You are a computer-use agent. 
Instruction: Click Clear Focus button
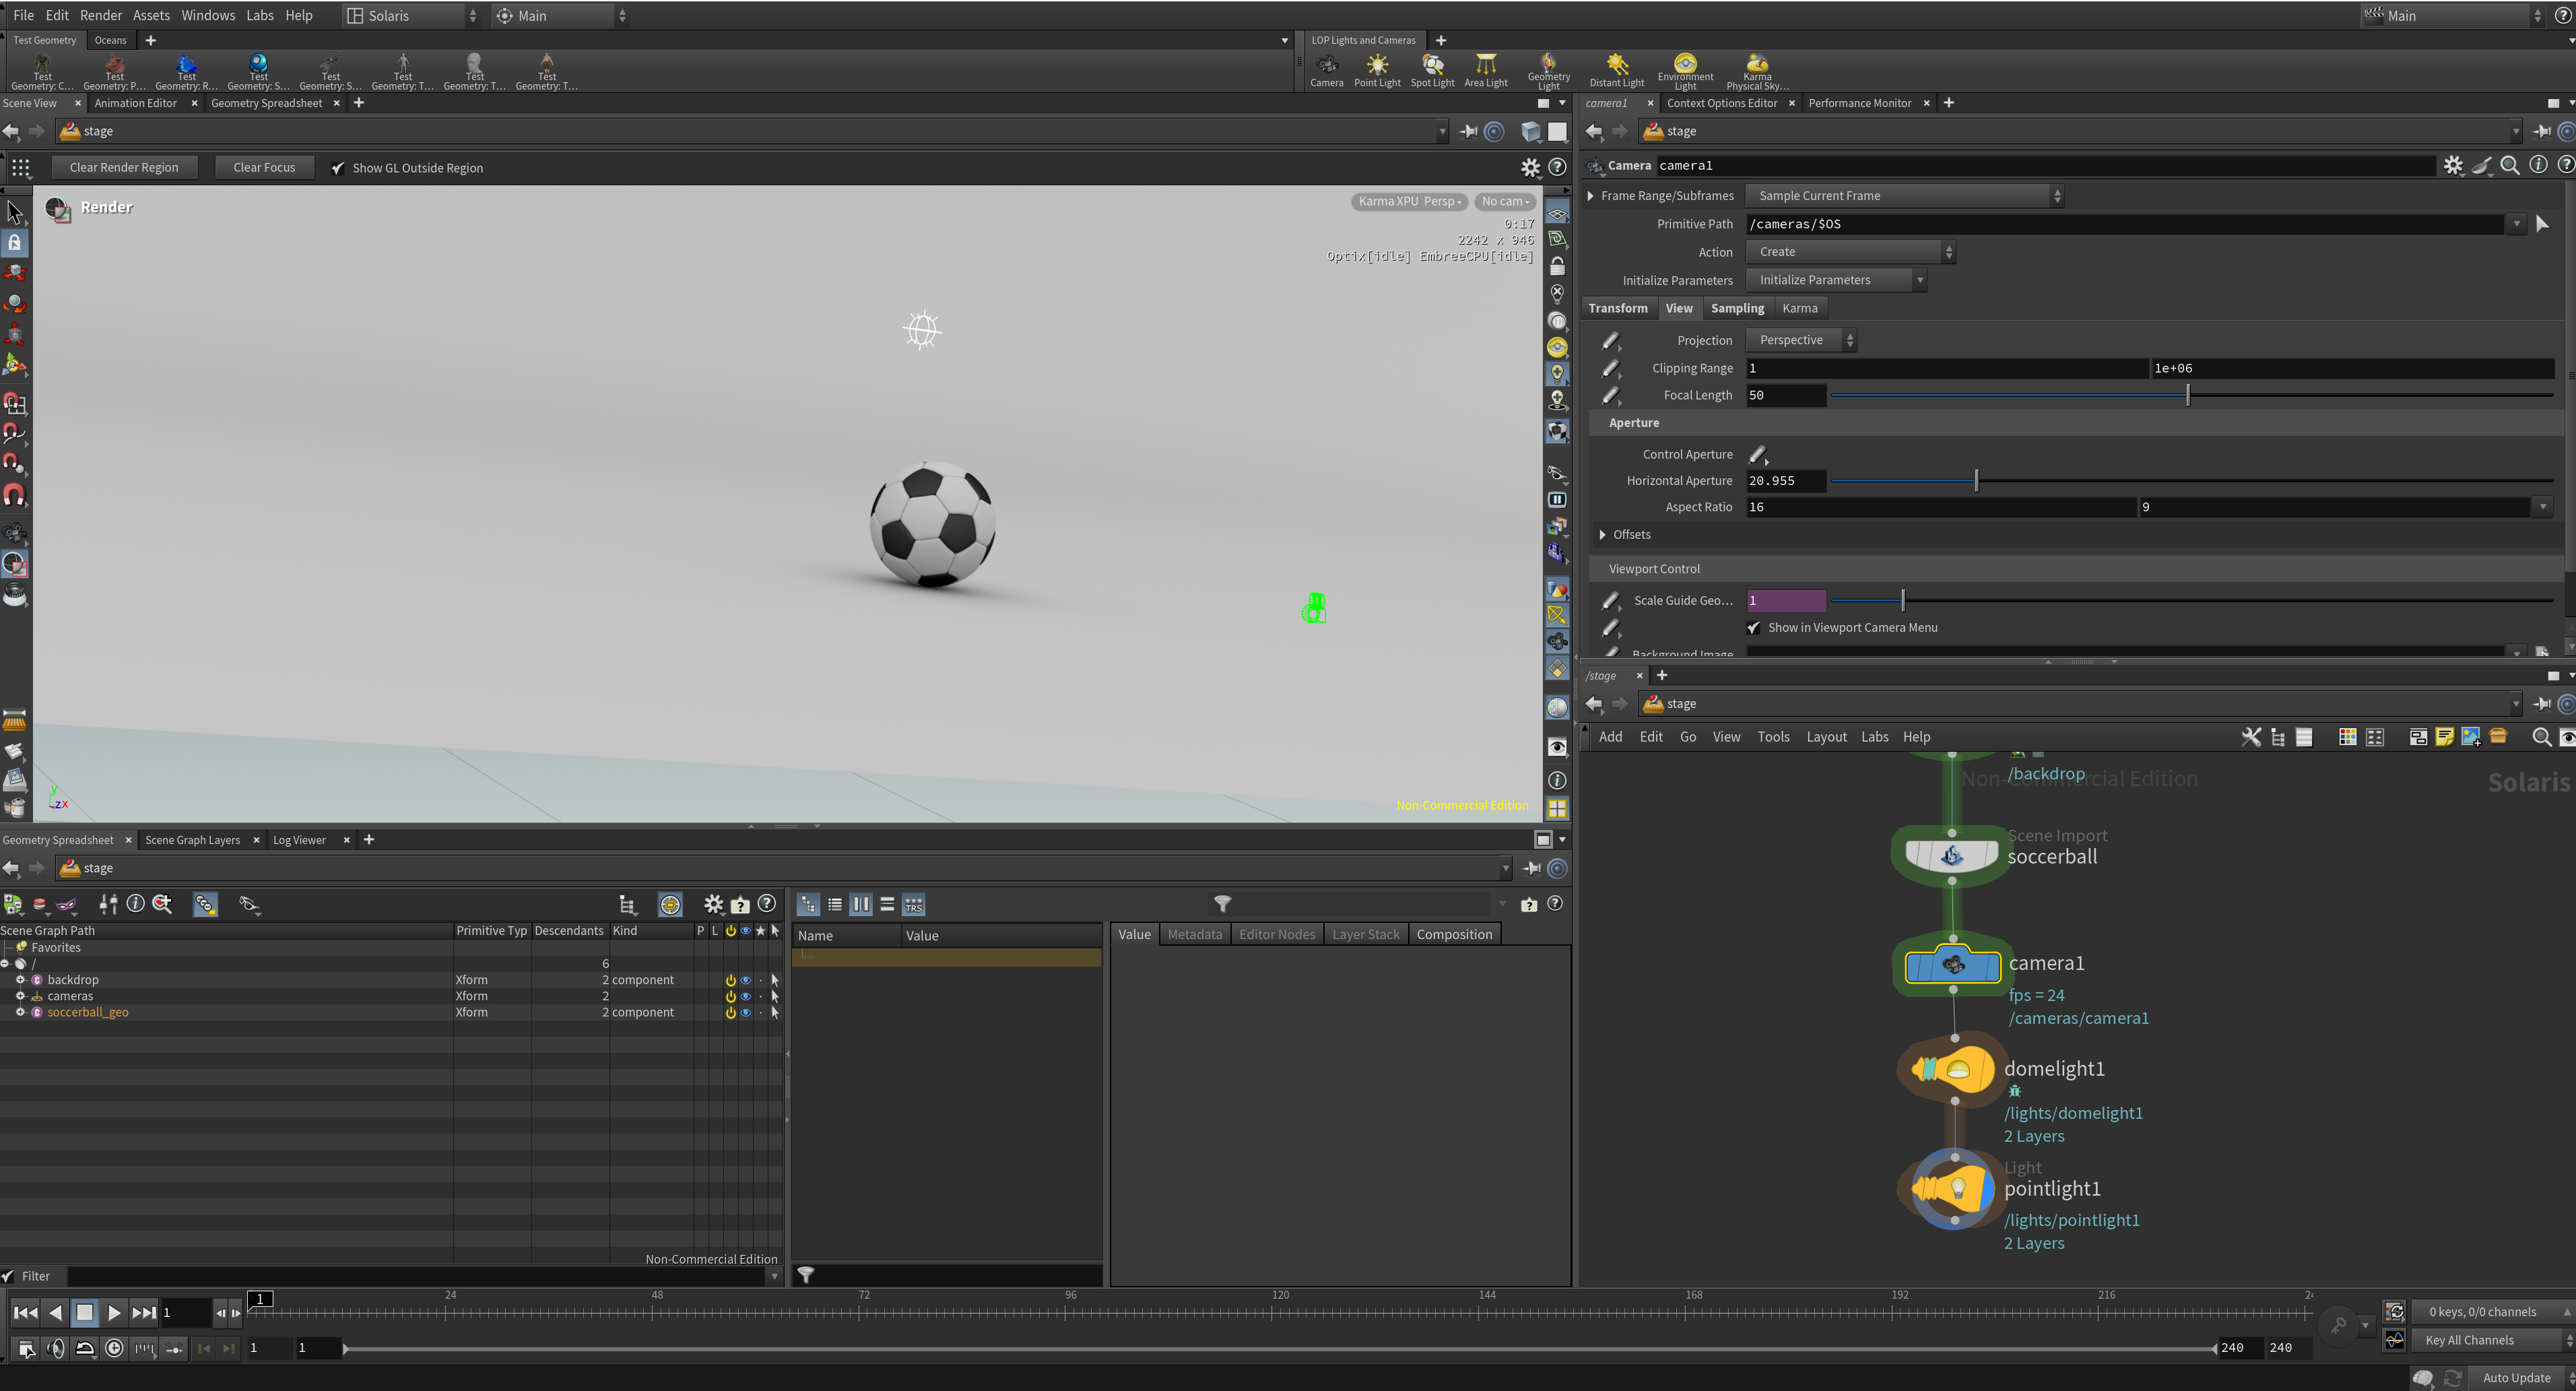tap(264, 168)
